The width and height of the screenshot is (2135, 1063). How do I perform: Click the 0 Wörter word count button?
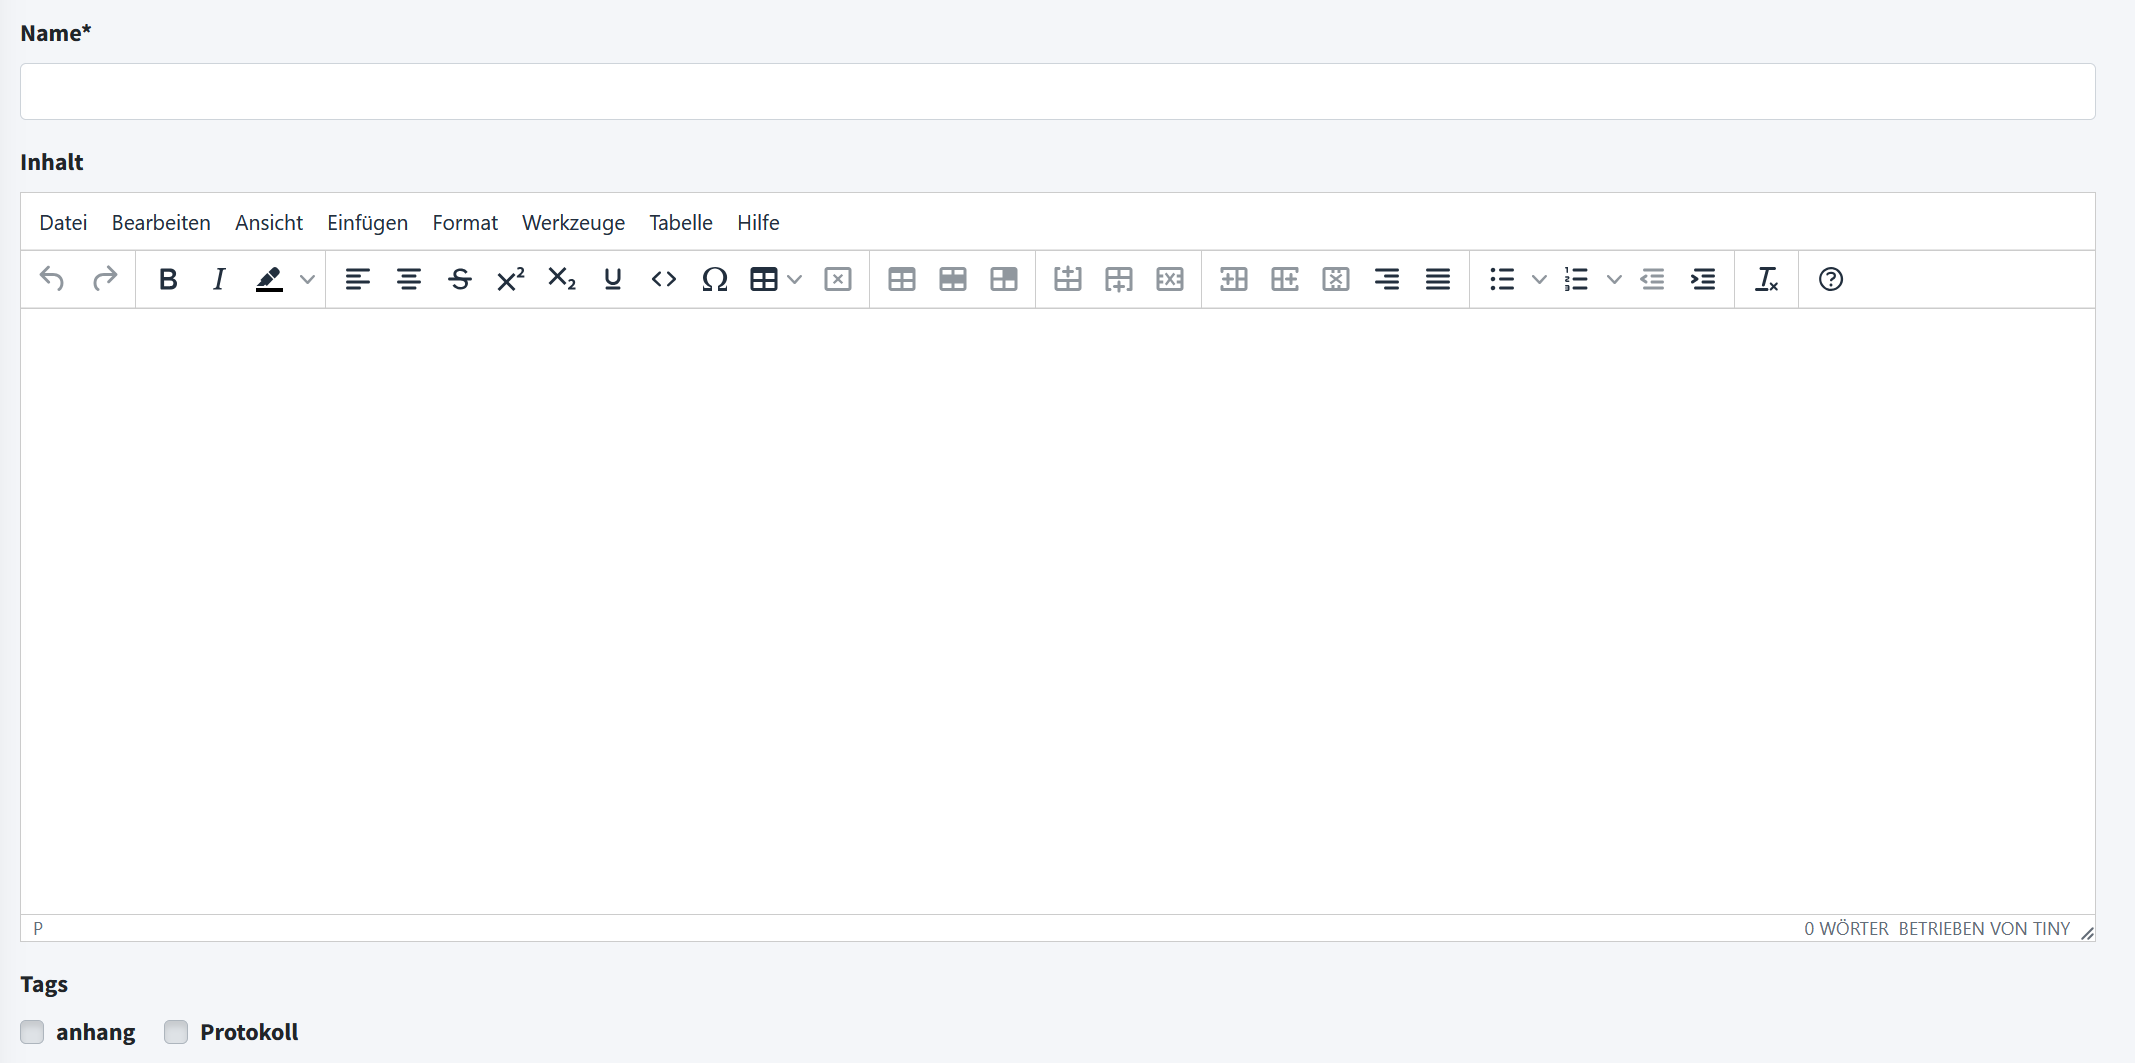(1846, 929)
